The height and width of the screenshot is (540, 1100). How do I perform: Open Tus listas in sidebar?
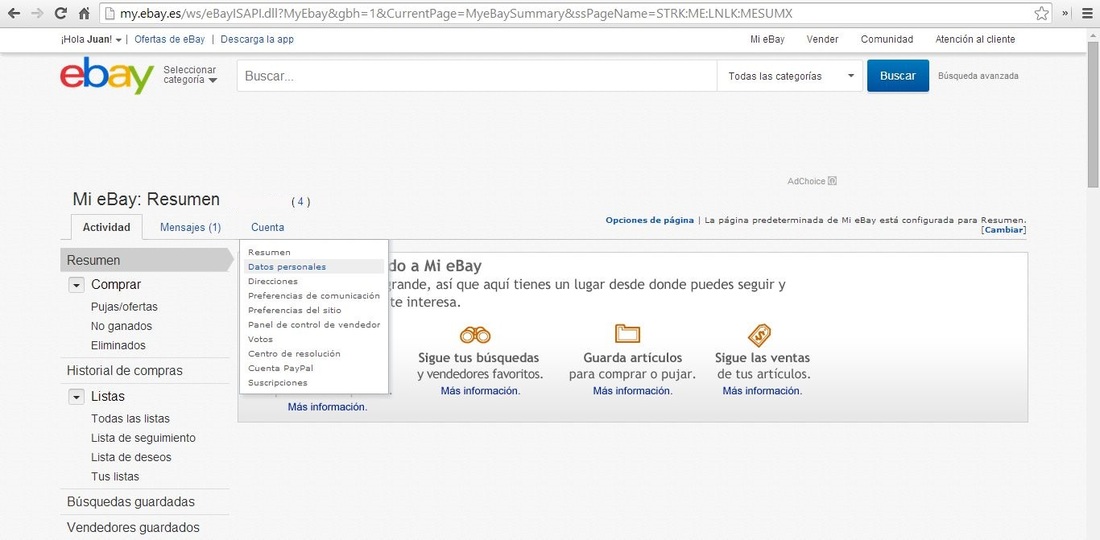[x=115, y=477]
